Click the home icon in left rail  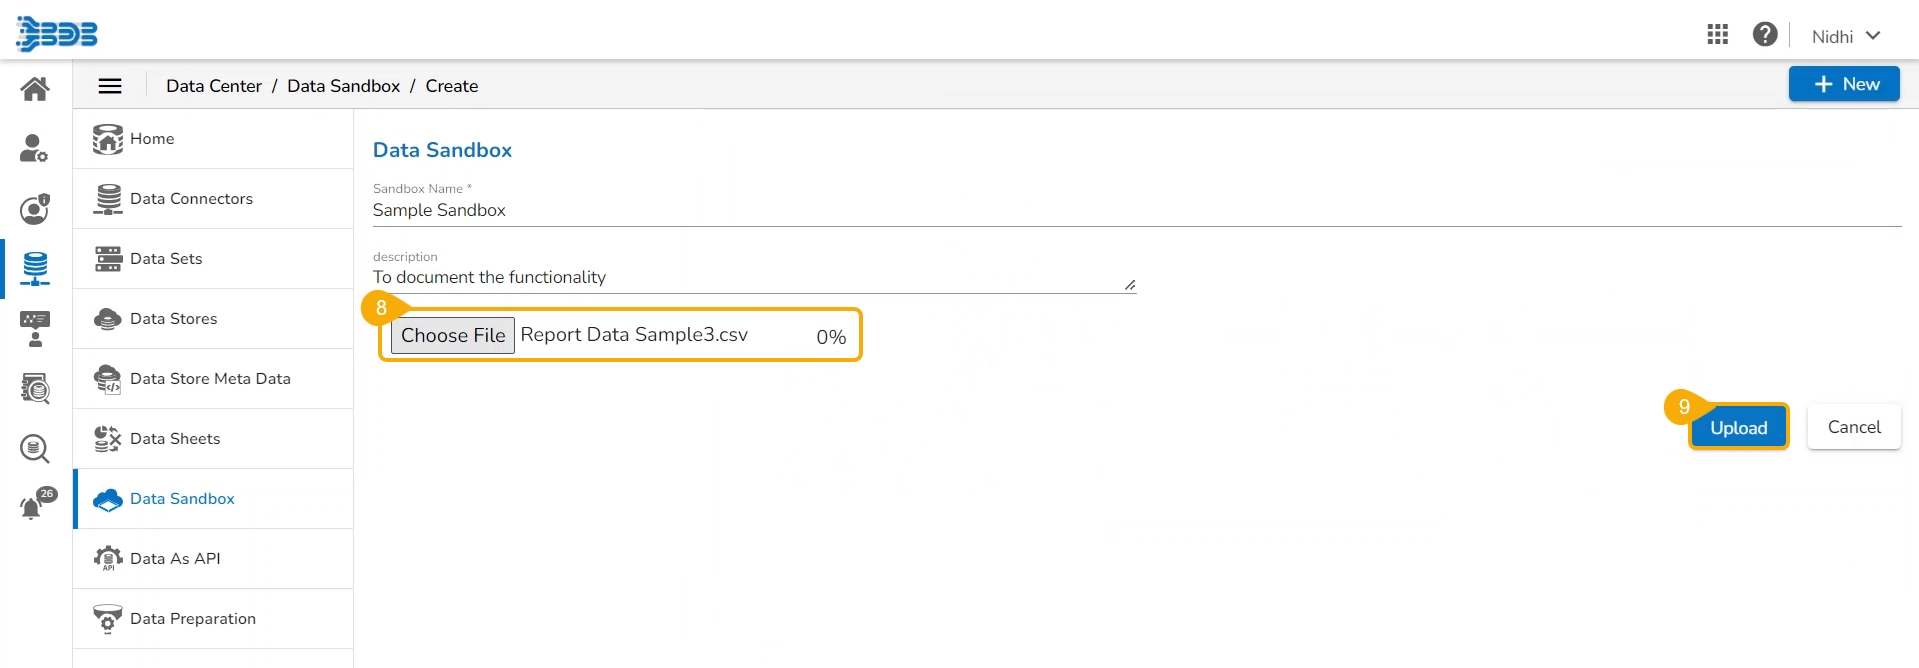click(35, 89)
